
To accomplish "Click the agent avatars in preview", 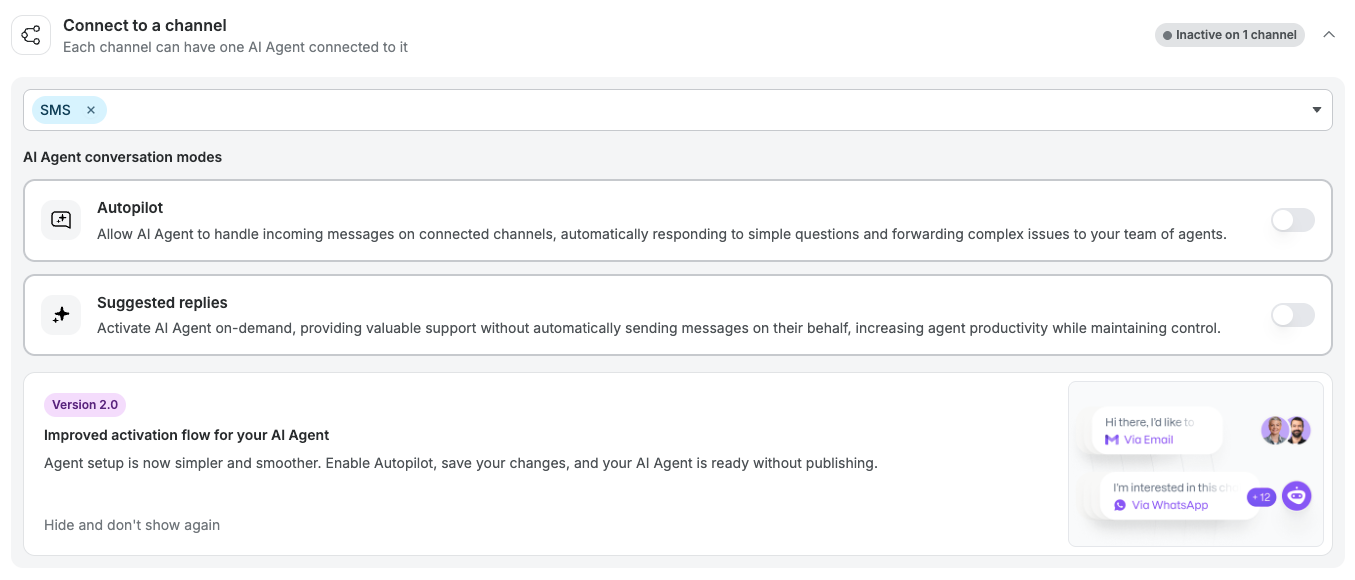I will coord(1286,430).
